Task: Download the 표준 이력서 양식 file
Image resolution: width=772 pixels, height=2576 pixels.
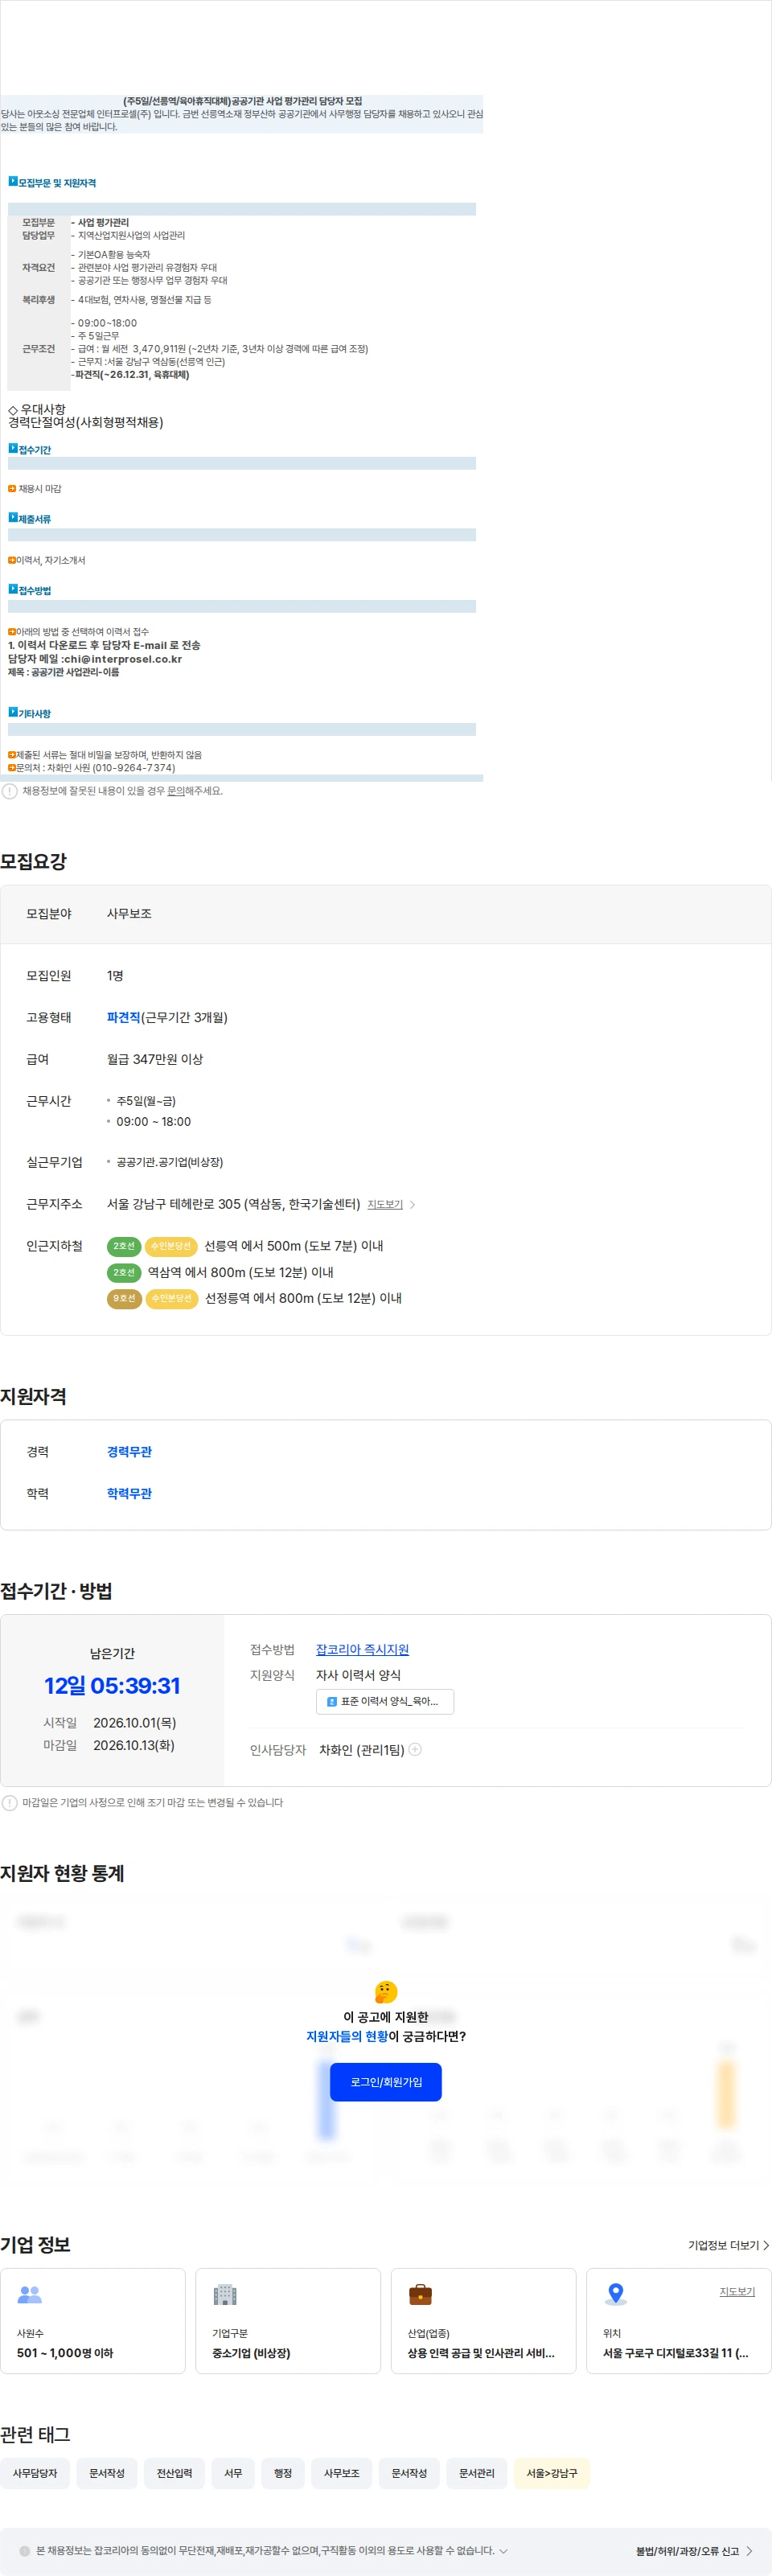Action: click(385, 1701)
